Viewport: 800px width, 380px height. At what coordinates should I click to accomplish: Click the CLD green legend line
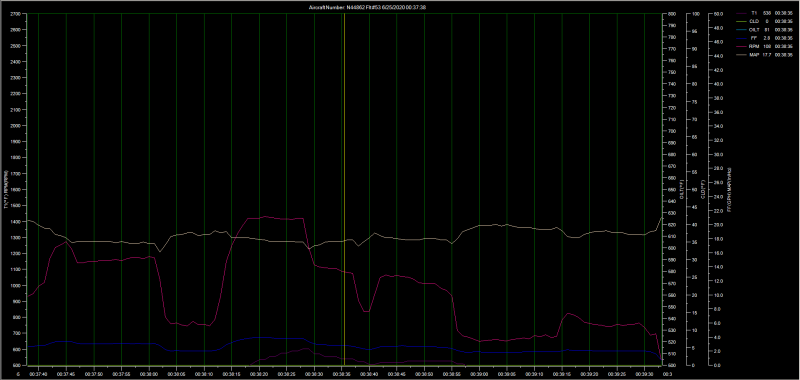[740, 21]
